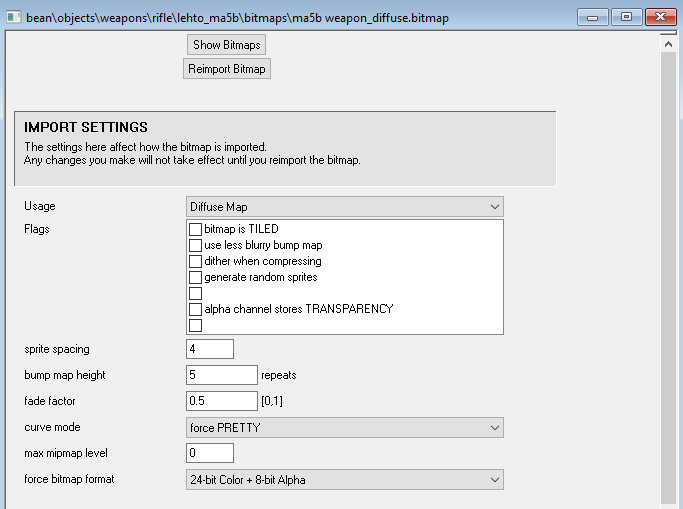Click the vertical scrollbar track
The width and height of the screenshot is (683, 509).
(x=668, y=279)
